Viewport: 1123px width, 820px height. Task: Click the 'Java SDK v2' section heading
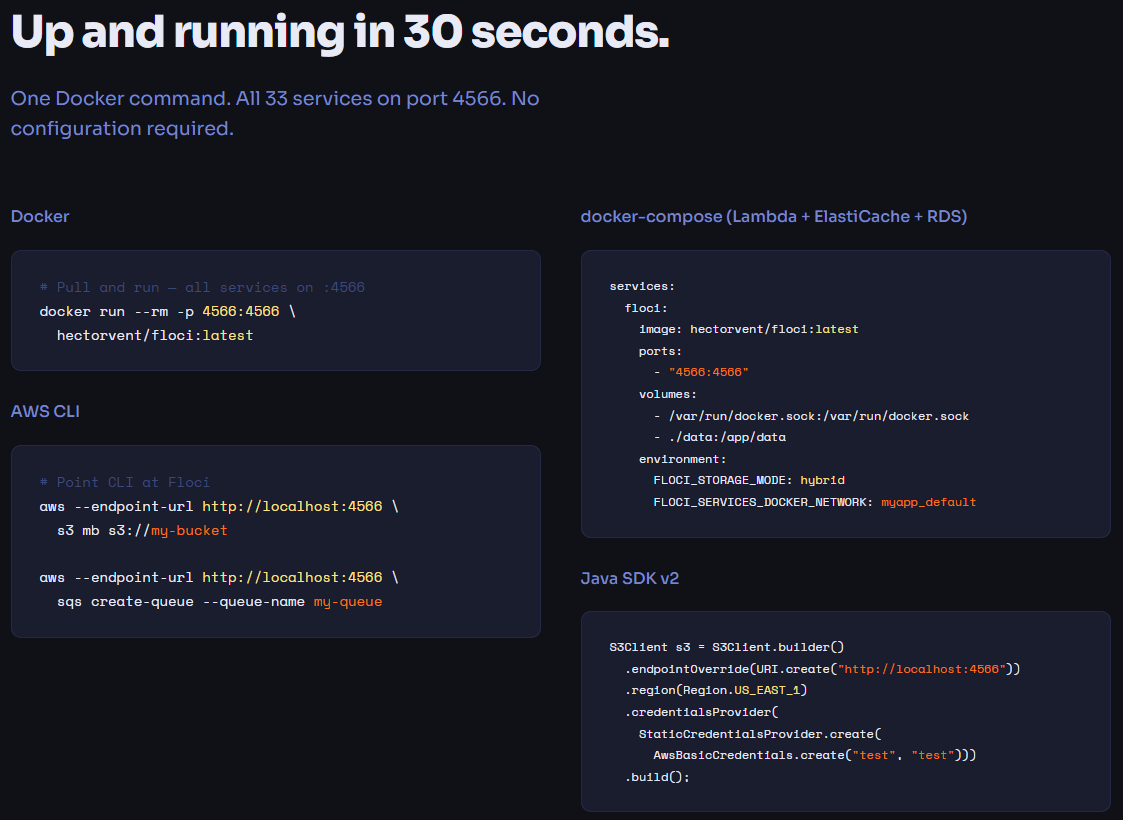point(630,578)
